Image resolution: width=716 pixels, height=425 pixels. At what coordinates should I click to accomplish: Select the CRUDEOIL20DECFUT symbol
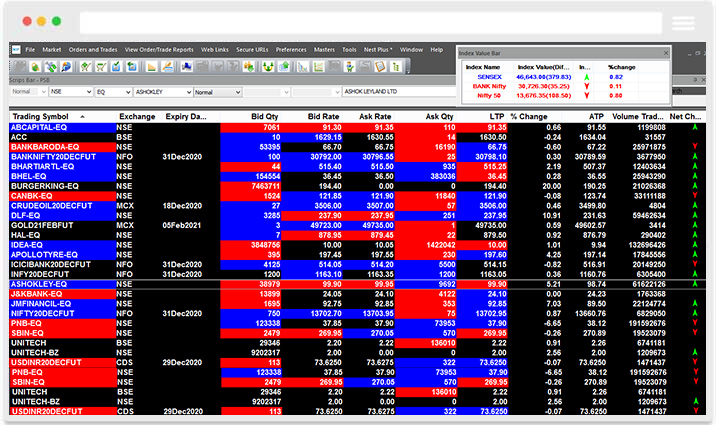pos(52,206)
